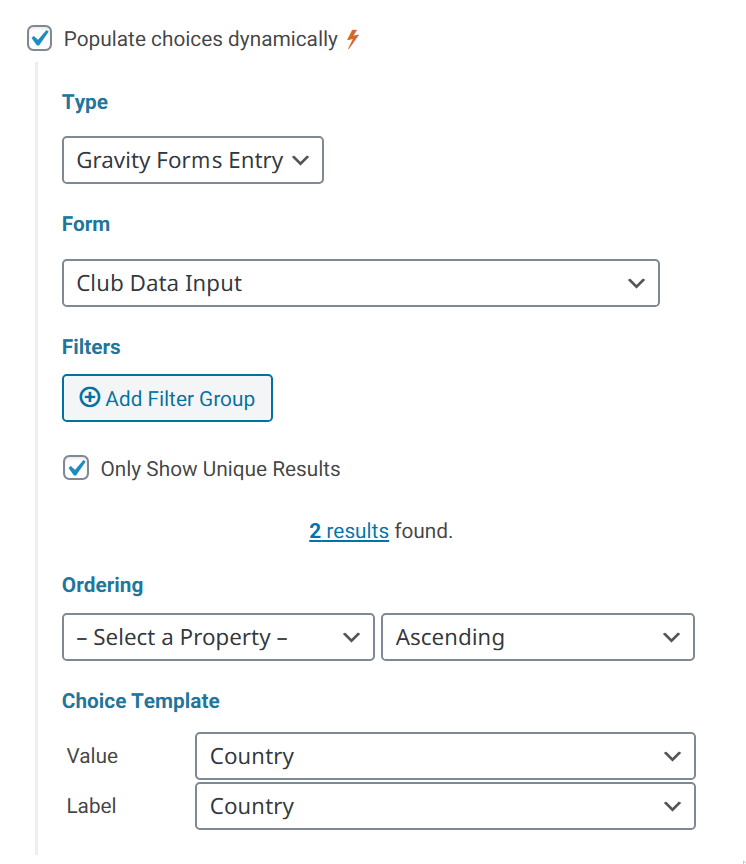Change the Ascending sort order dropdown
The width and height of the screenshot is (746, 864).
(538, 638)
